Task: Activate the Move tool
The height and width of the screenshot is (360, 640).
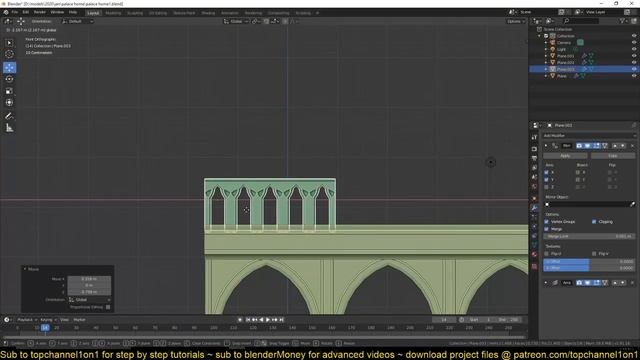Action: click(9, 68)
